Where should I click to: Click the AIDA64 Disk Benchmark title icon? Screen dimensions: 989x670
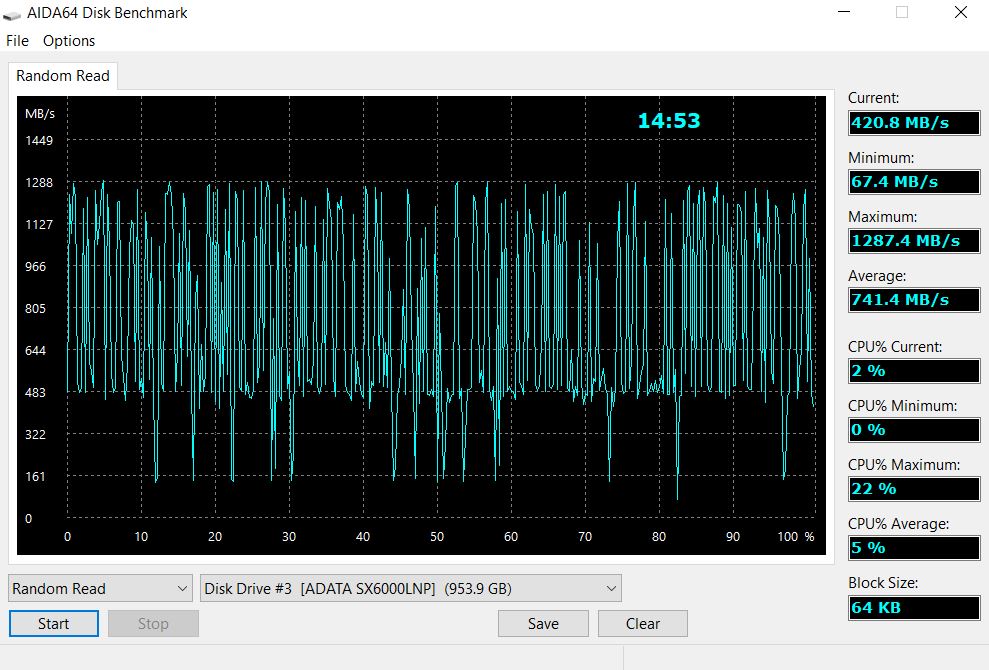tap(12, 14)
